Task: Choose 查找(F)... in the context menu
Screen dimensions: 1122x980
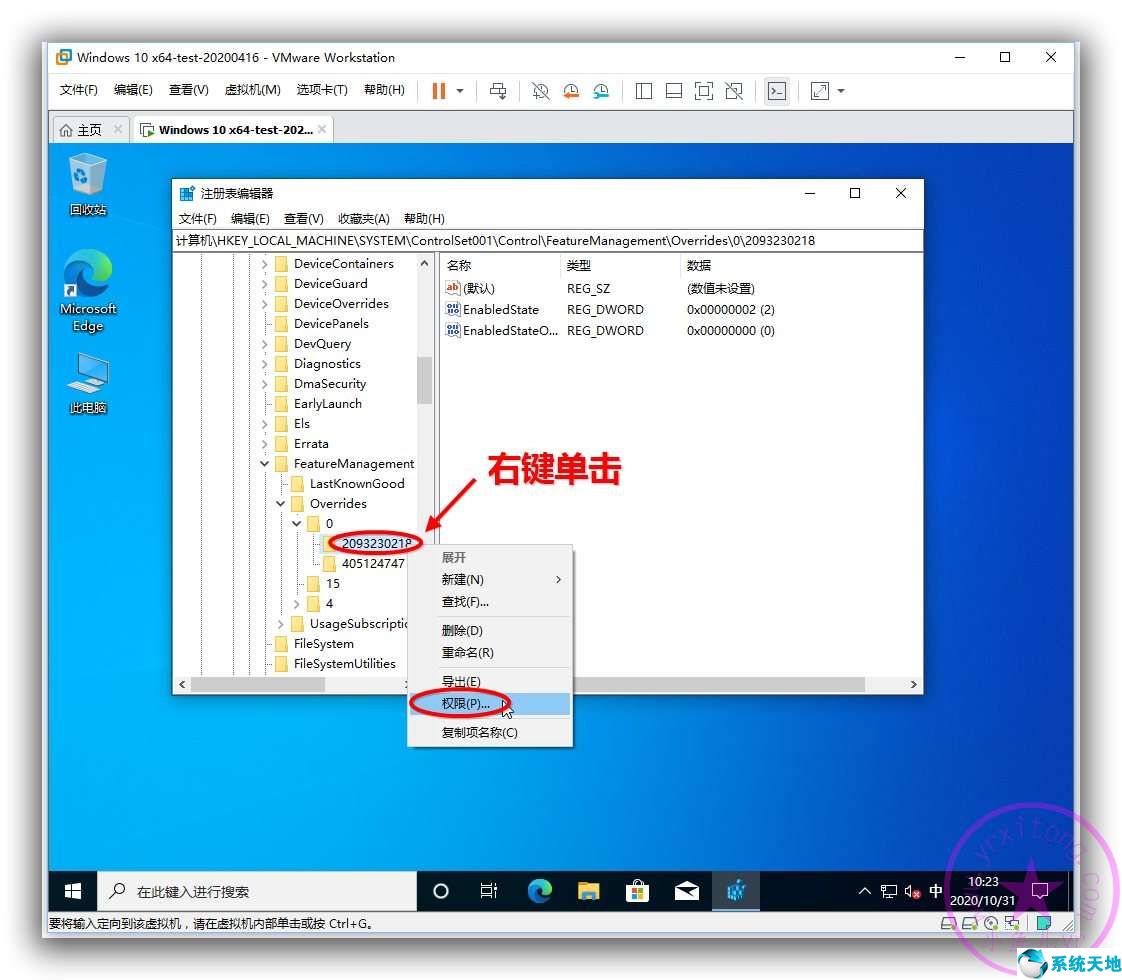Action: point(489,602)
